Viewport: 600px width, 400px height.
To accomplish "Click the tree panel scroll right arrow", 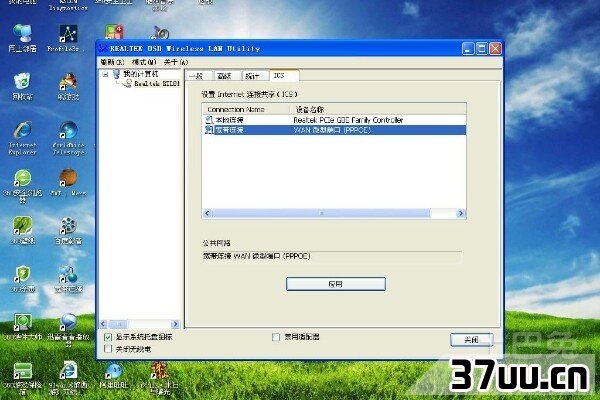I will click(175, 324).
